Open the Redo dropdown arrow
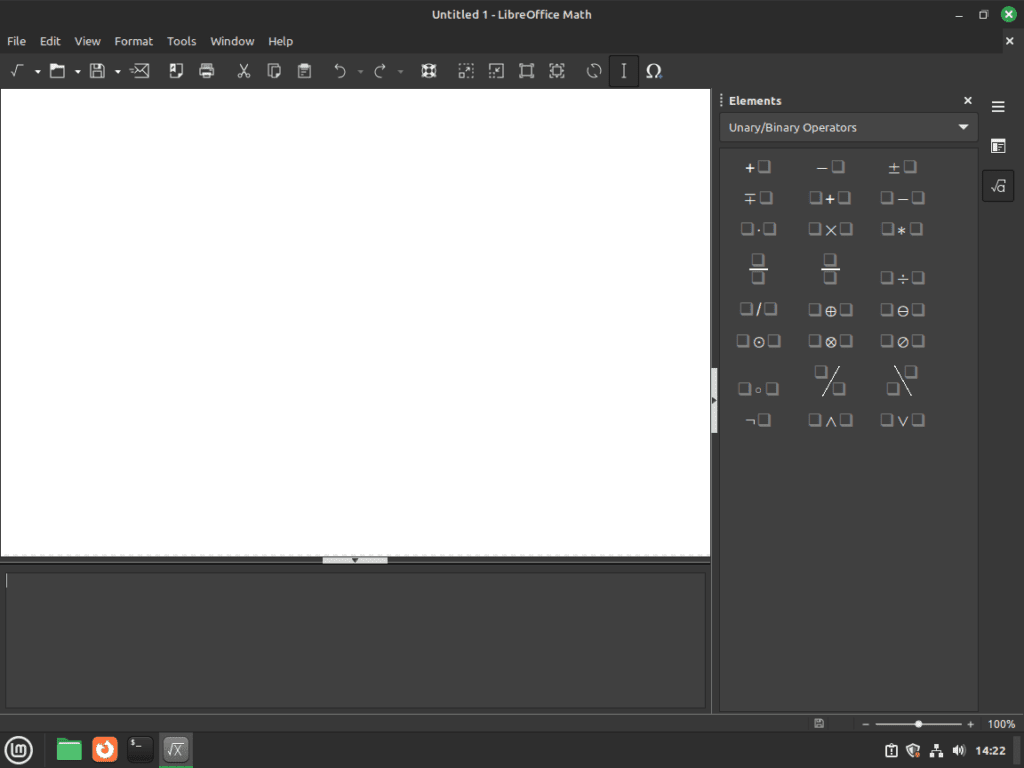The image size is (1024, 768). pyautogui.click(x=400, y=71)
